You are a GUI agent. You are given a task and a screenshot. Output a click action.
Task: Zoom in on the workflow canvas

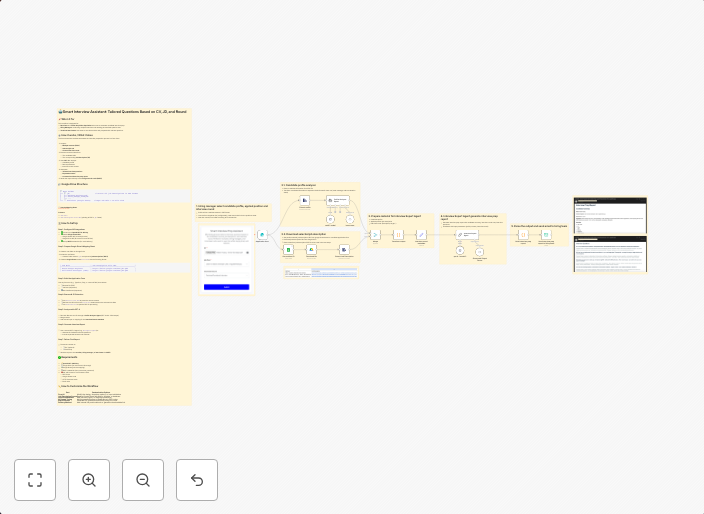[89, 480]
